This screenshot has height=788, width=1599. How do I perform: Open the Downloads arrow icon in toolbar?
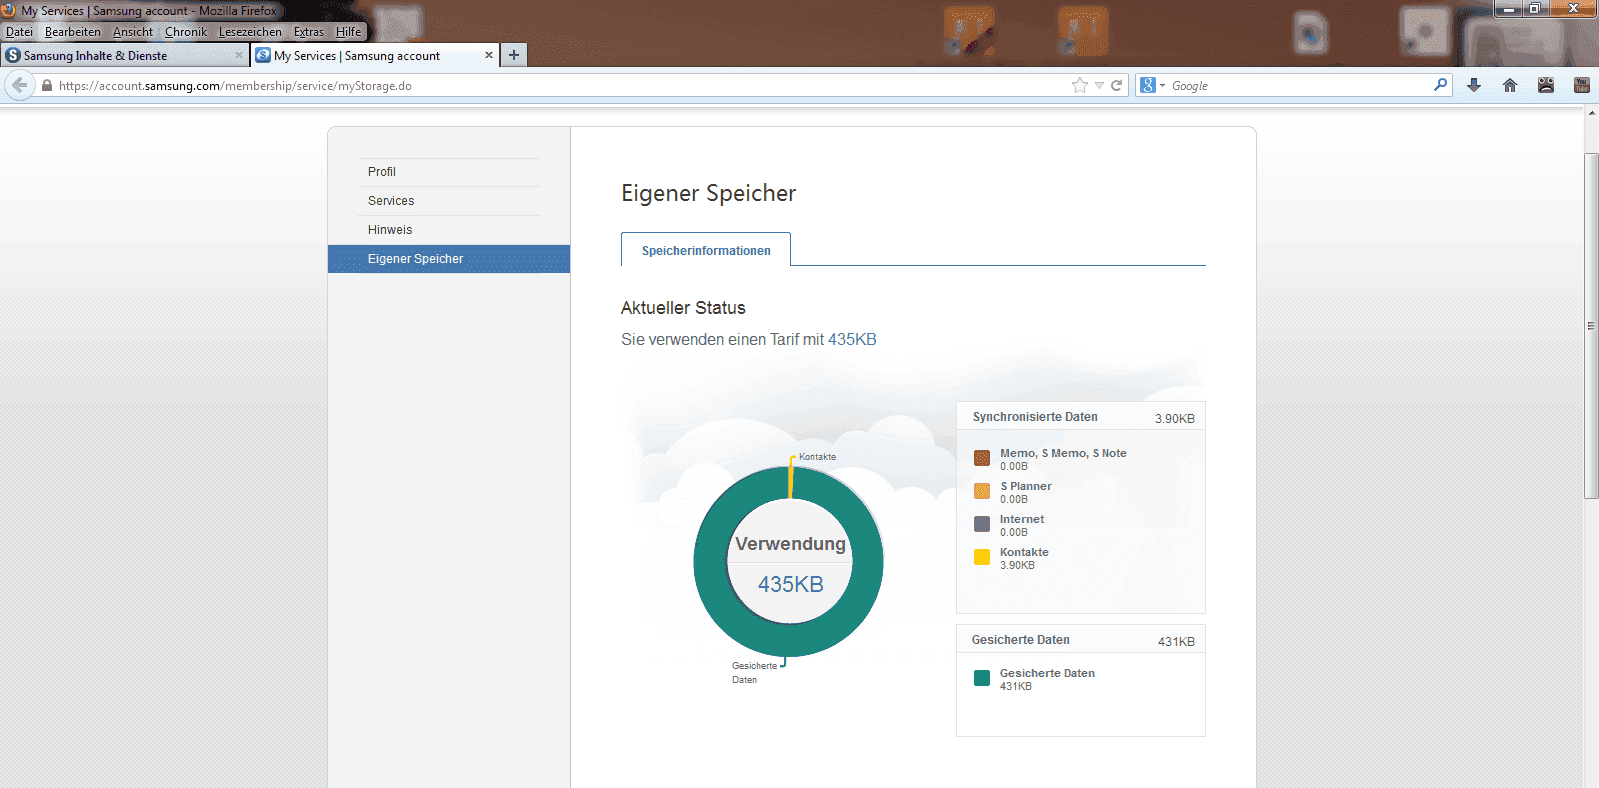pyautogui.click(x=1474, y=85)
